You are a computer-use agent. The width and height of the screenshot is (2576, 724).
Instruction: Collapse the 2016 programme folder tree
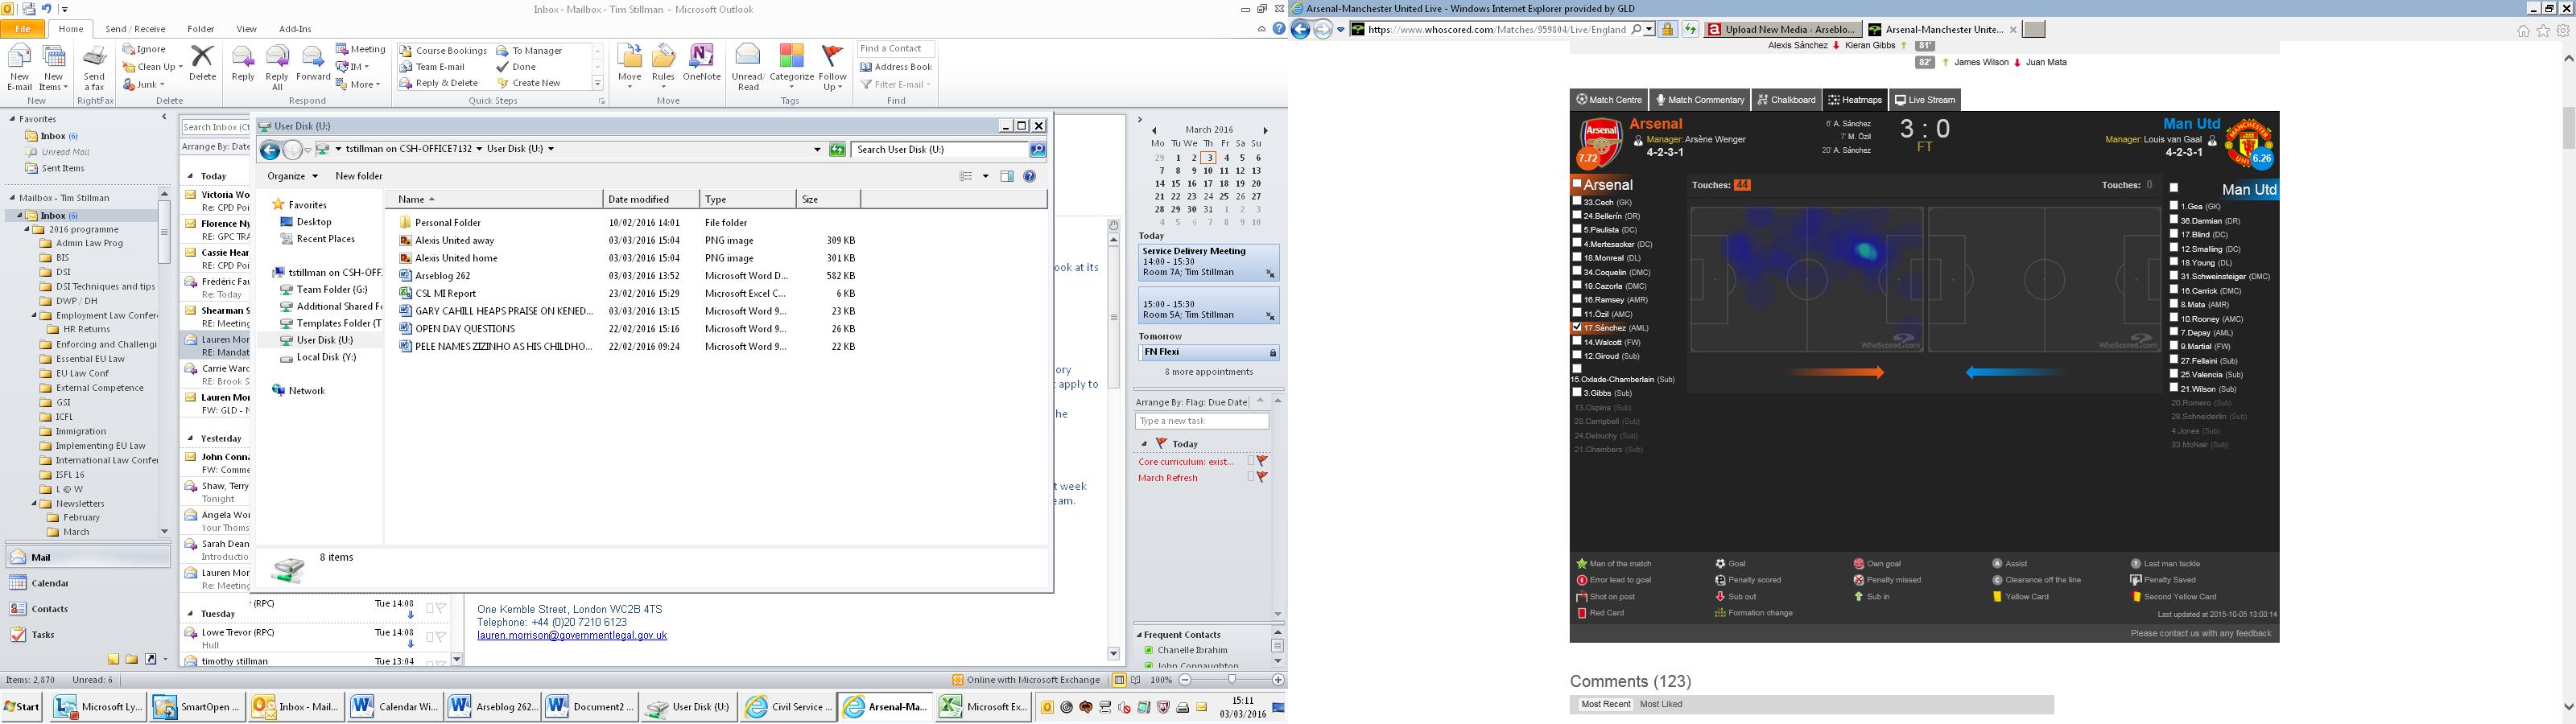[x=29, y=229]
